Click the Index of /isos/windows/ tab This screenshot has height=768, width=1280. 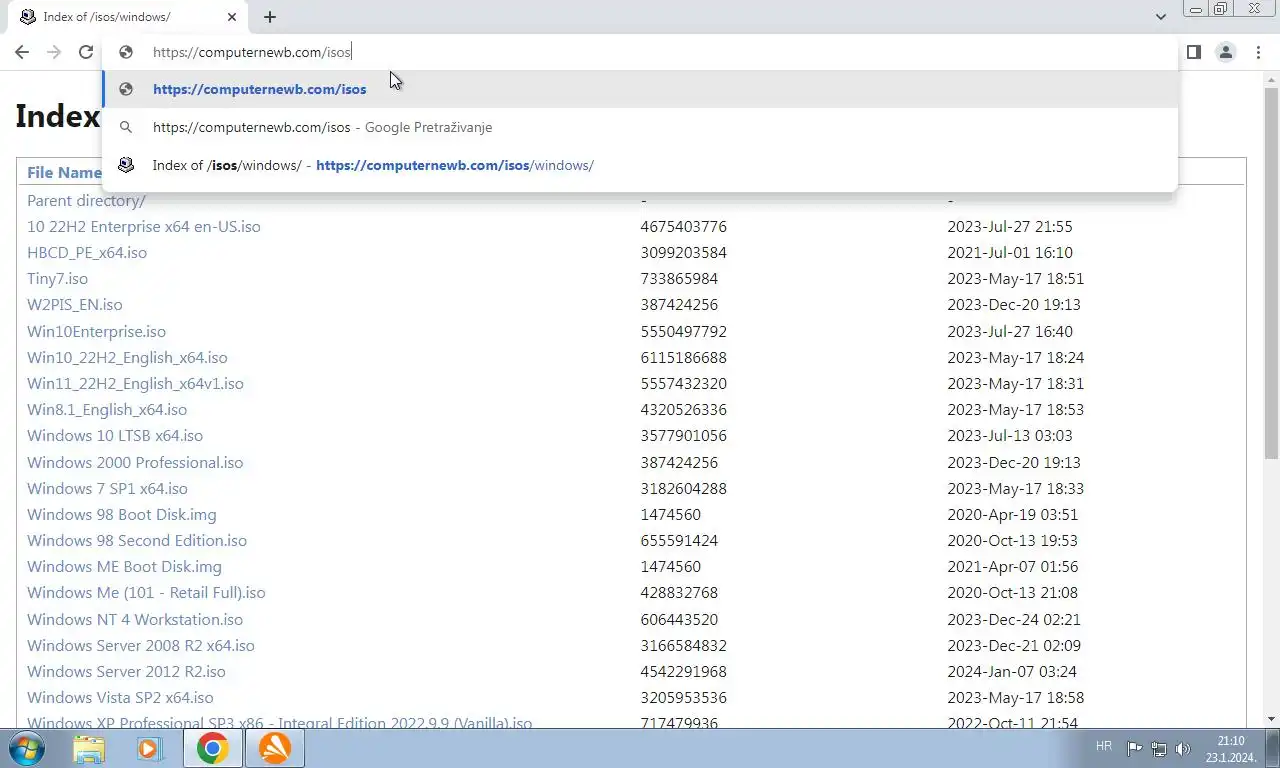[x=130, y=17]
